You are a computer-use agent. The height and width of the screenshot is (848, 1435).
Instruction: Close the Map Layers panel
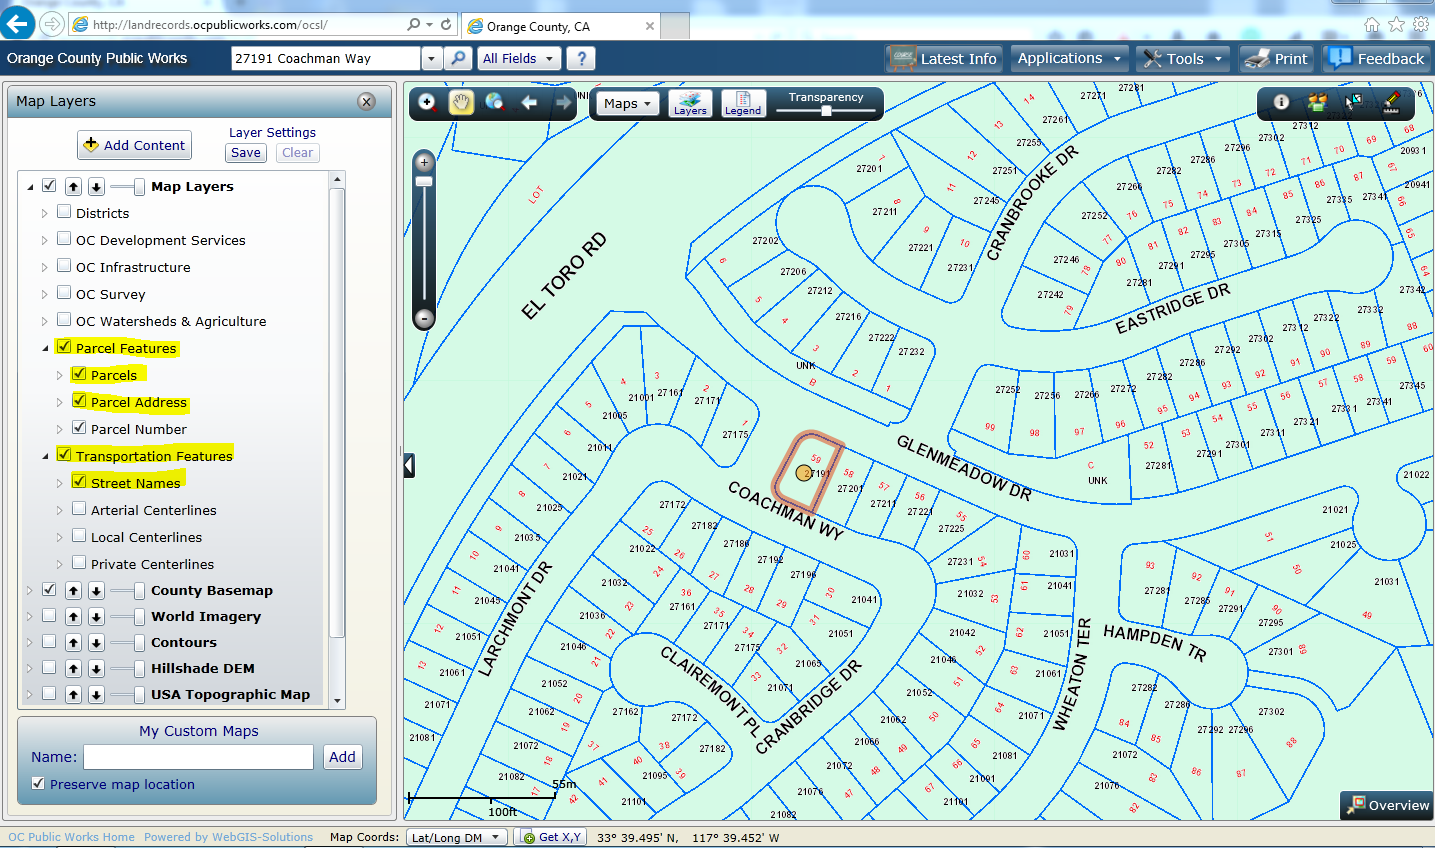tap(367, 101)
